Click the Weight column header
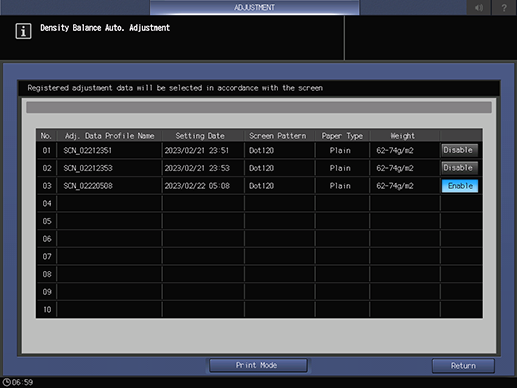 point(402,136)
